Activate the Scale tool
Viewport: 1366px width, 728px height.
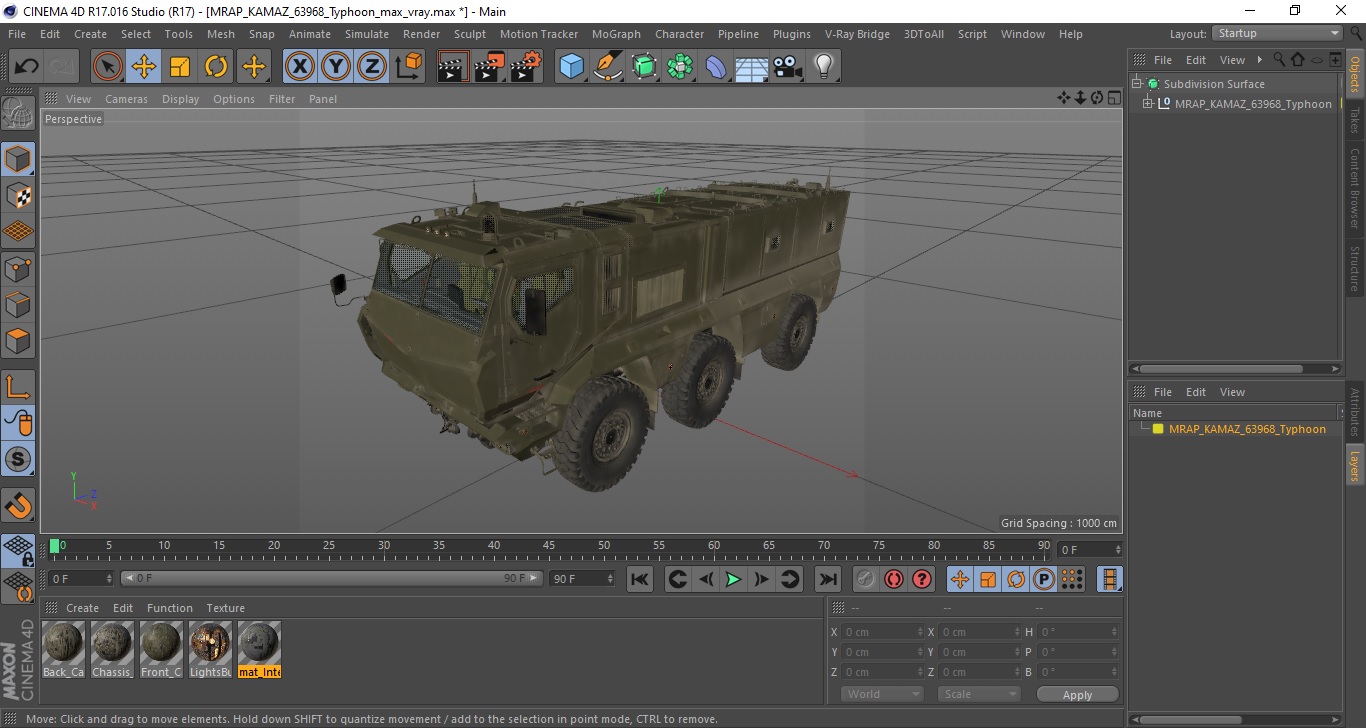pos(180,67)
